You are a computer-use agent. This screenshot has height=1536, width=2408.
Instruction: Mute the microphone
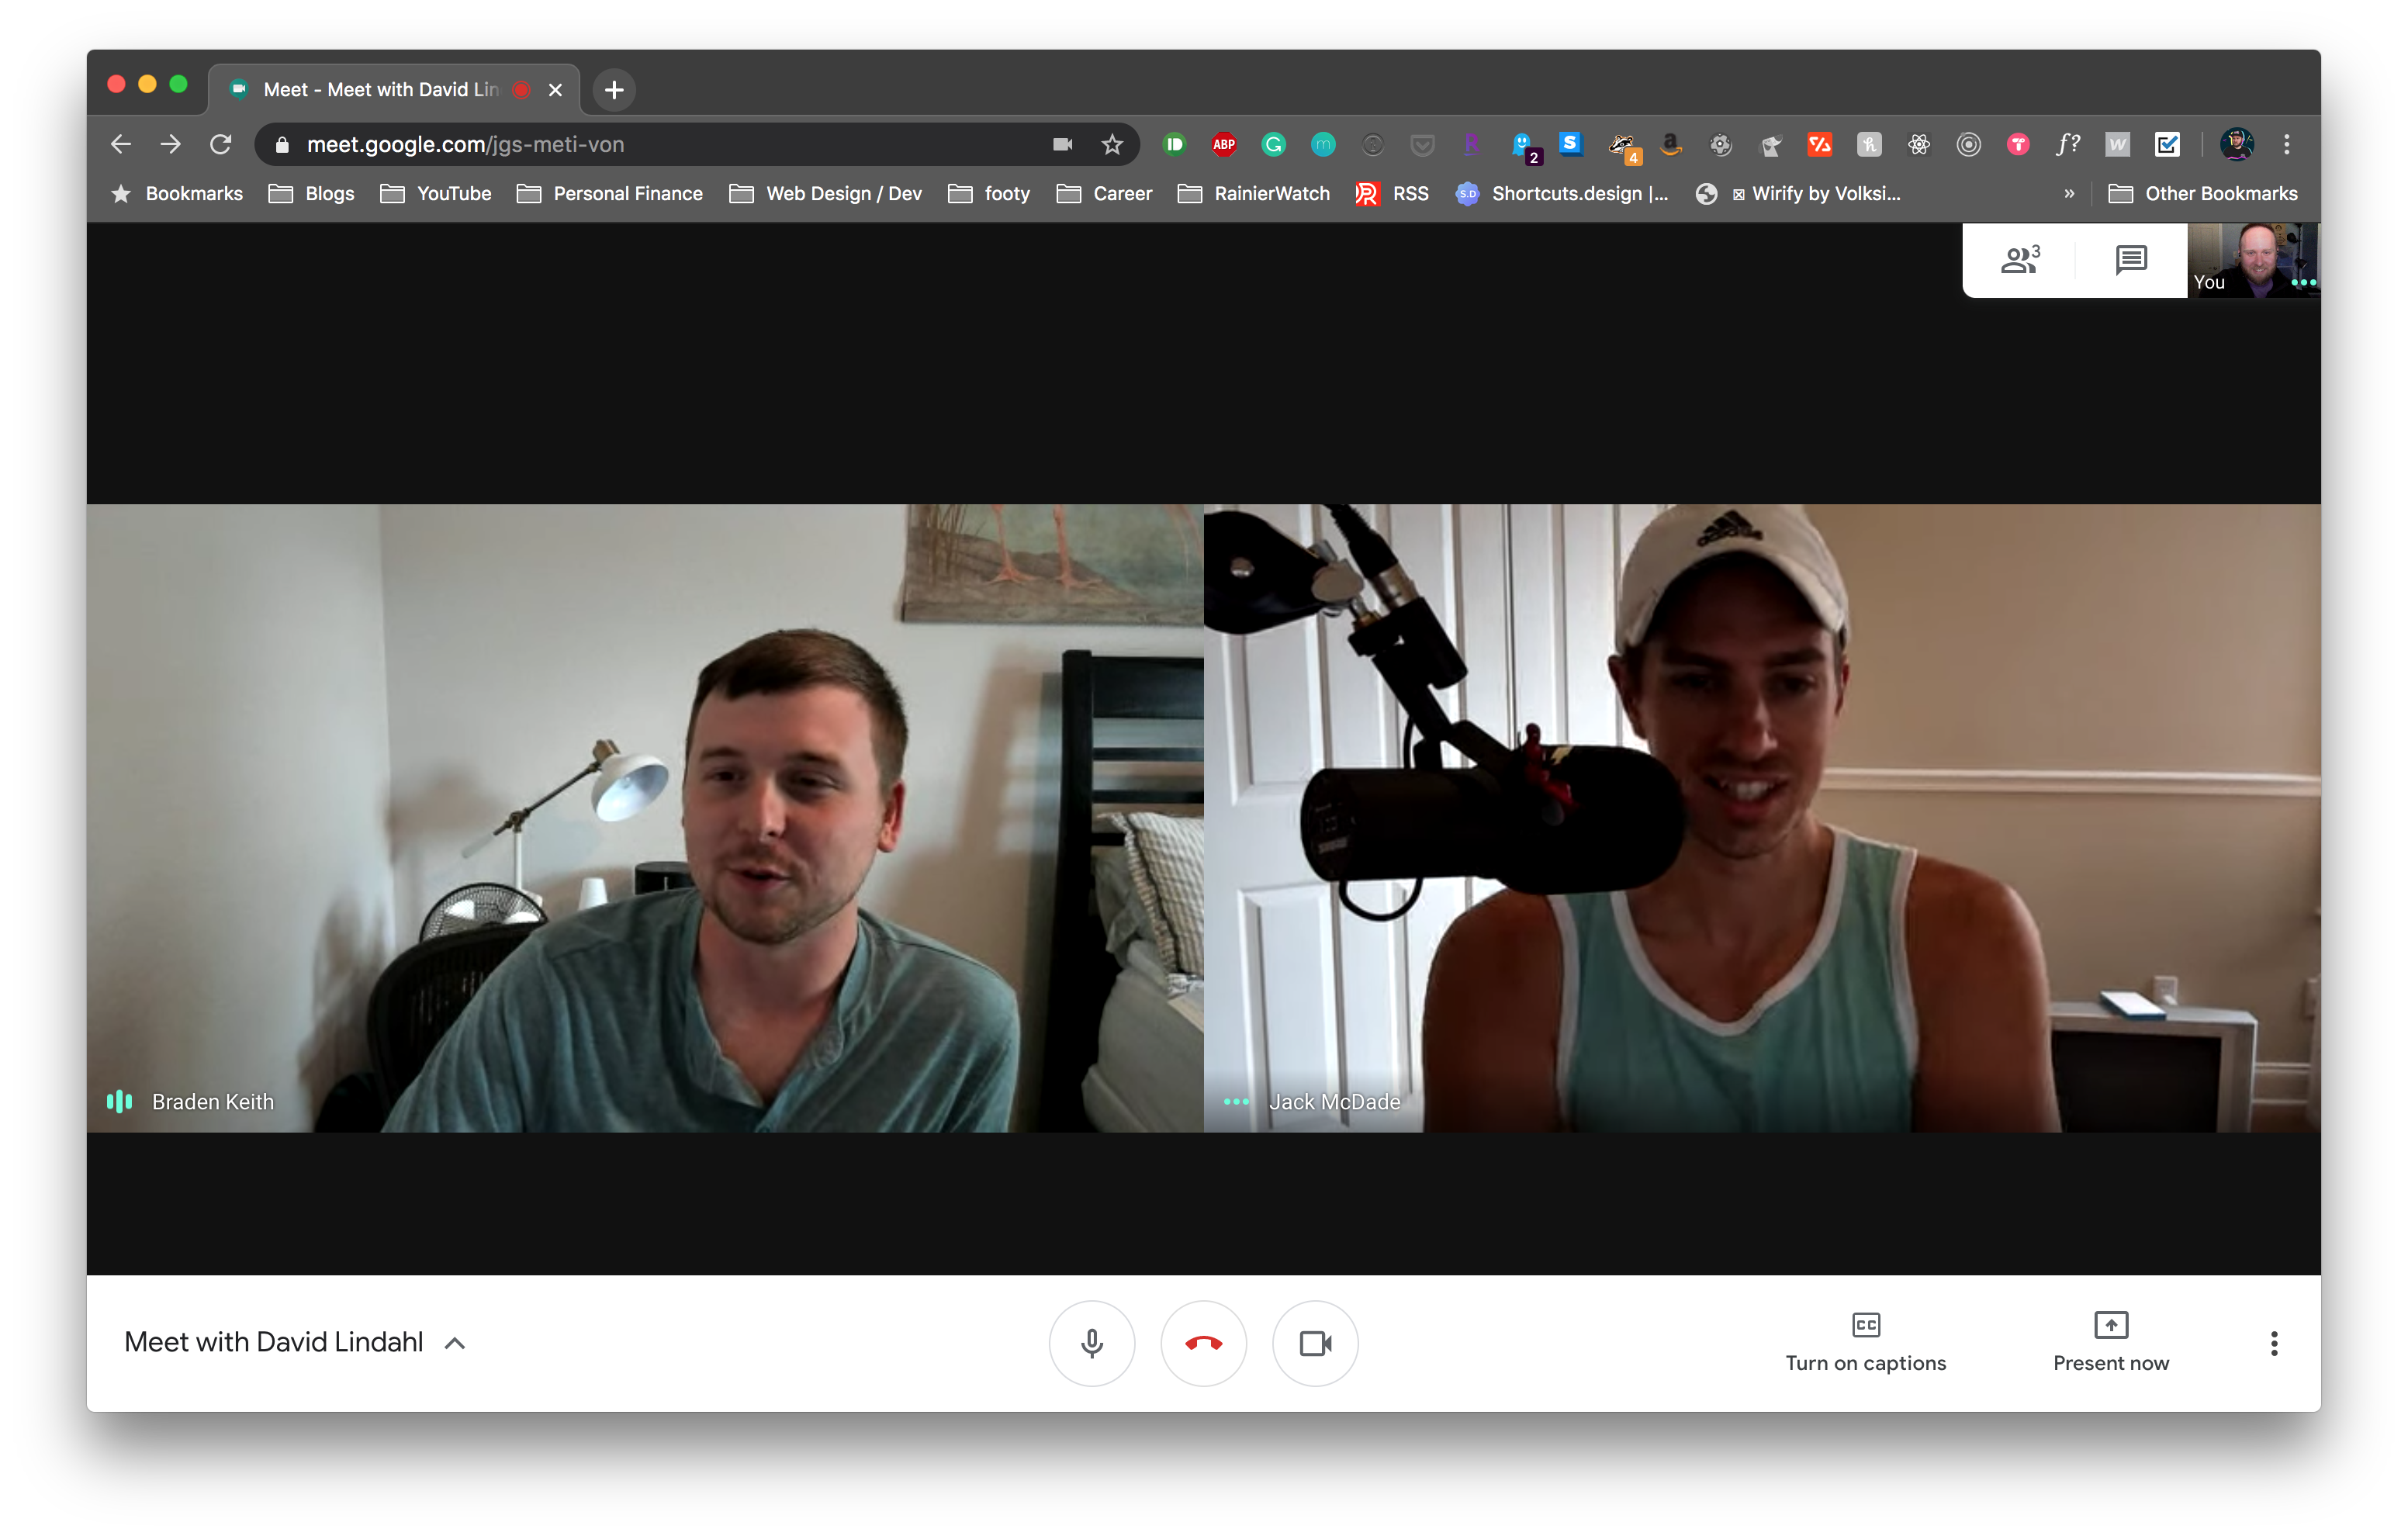click(1091, 1343)
